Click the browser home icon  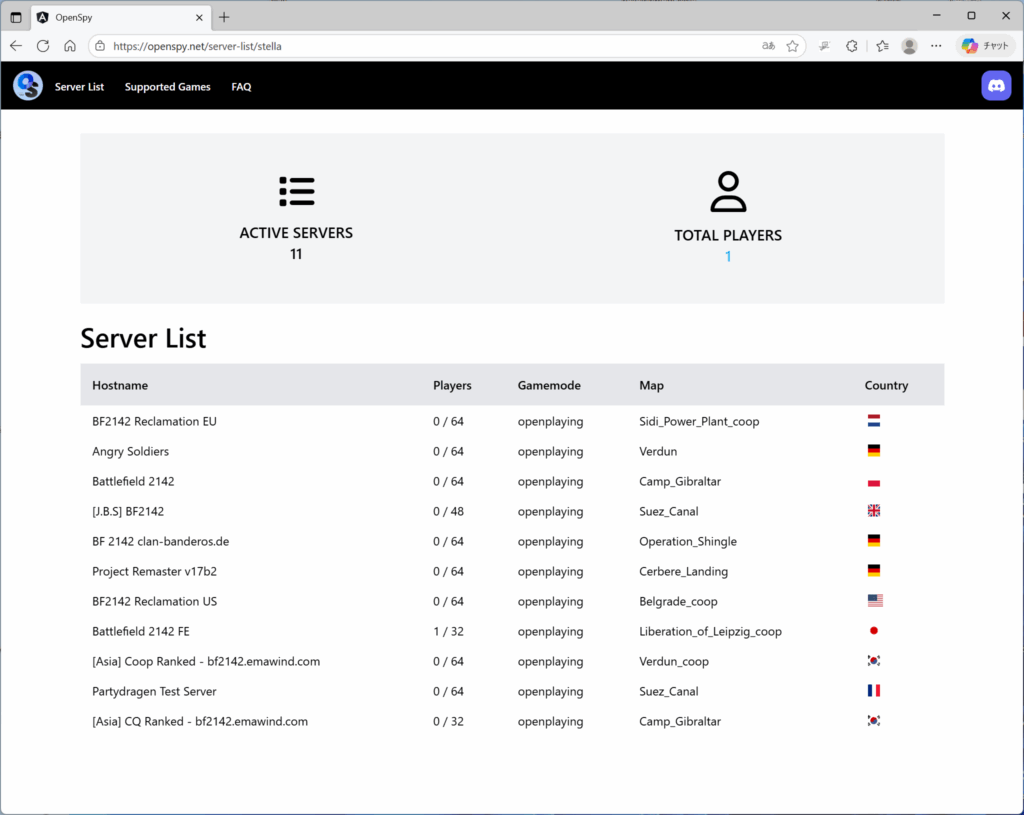[x=70, y=46]
